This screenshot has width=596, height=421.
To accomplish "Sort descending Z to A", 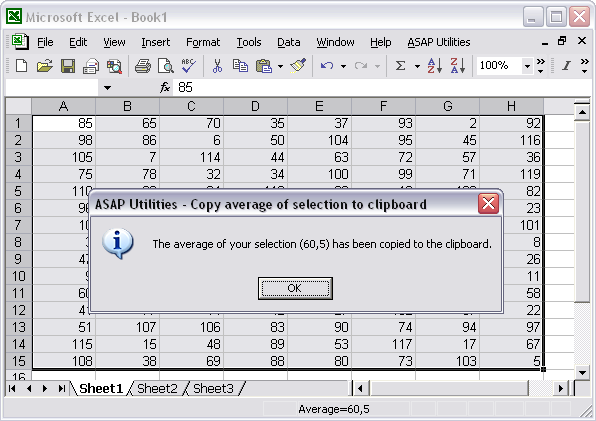I will tap(457, 66).
